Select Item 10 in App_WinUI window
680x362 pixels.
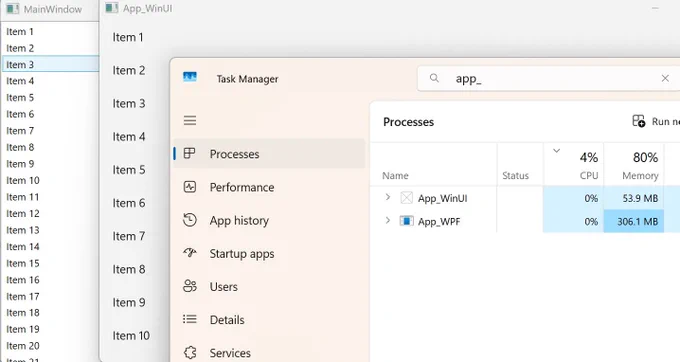(x=131, y=336)
